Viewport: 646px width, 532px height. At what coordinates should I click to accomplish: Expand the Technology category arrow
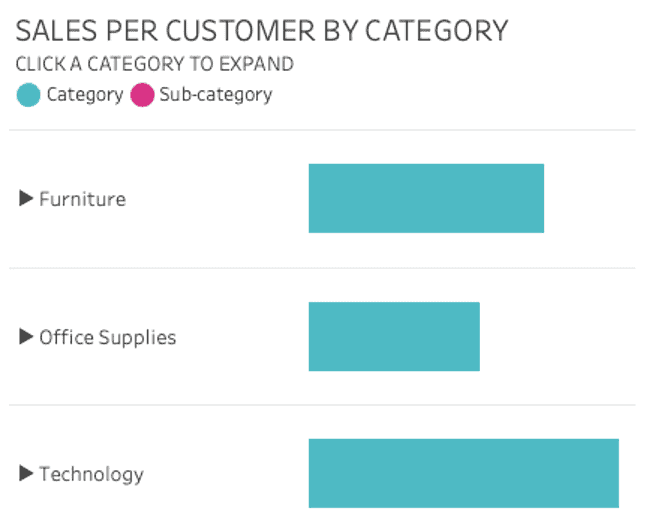coord(27,474)
